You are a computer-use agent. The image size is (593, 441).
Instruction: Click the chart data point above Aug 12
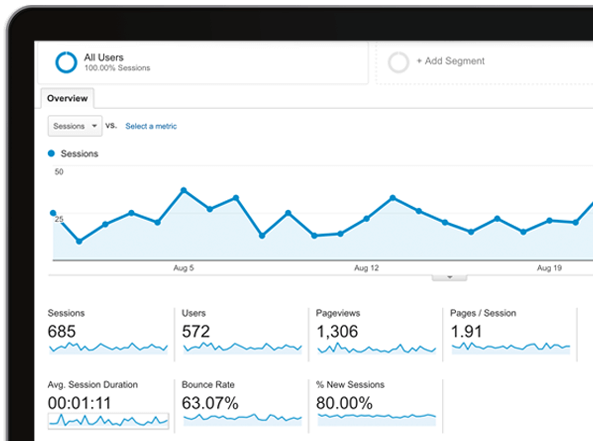pos(366,219)
